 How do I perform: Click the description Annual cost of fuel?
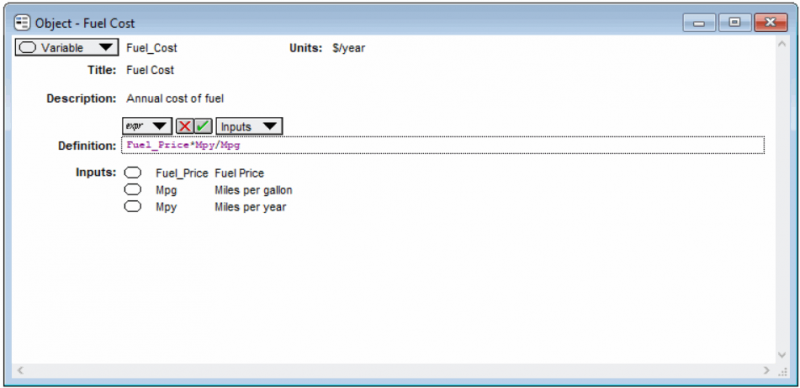coord(175,98)
